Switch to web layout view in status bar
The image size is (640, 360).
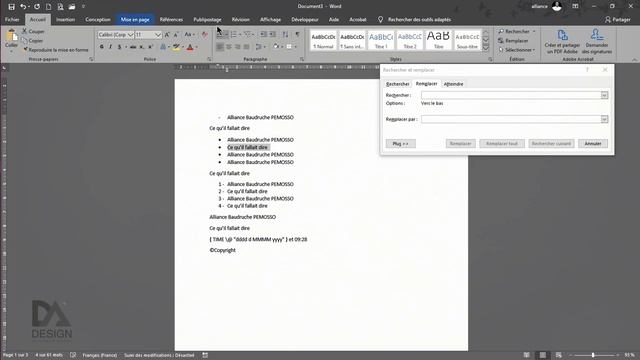tap(558, 355)
